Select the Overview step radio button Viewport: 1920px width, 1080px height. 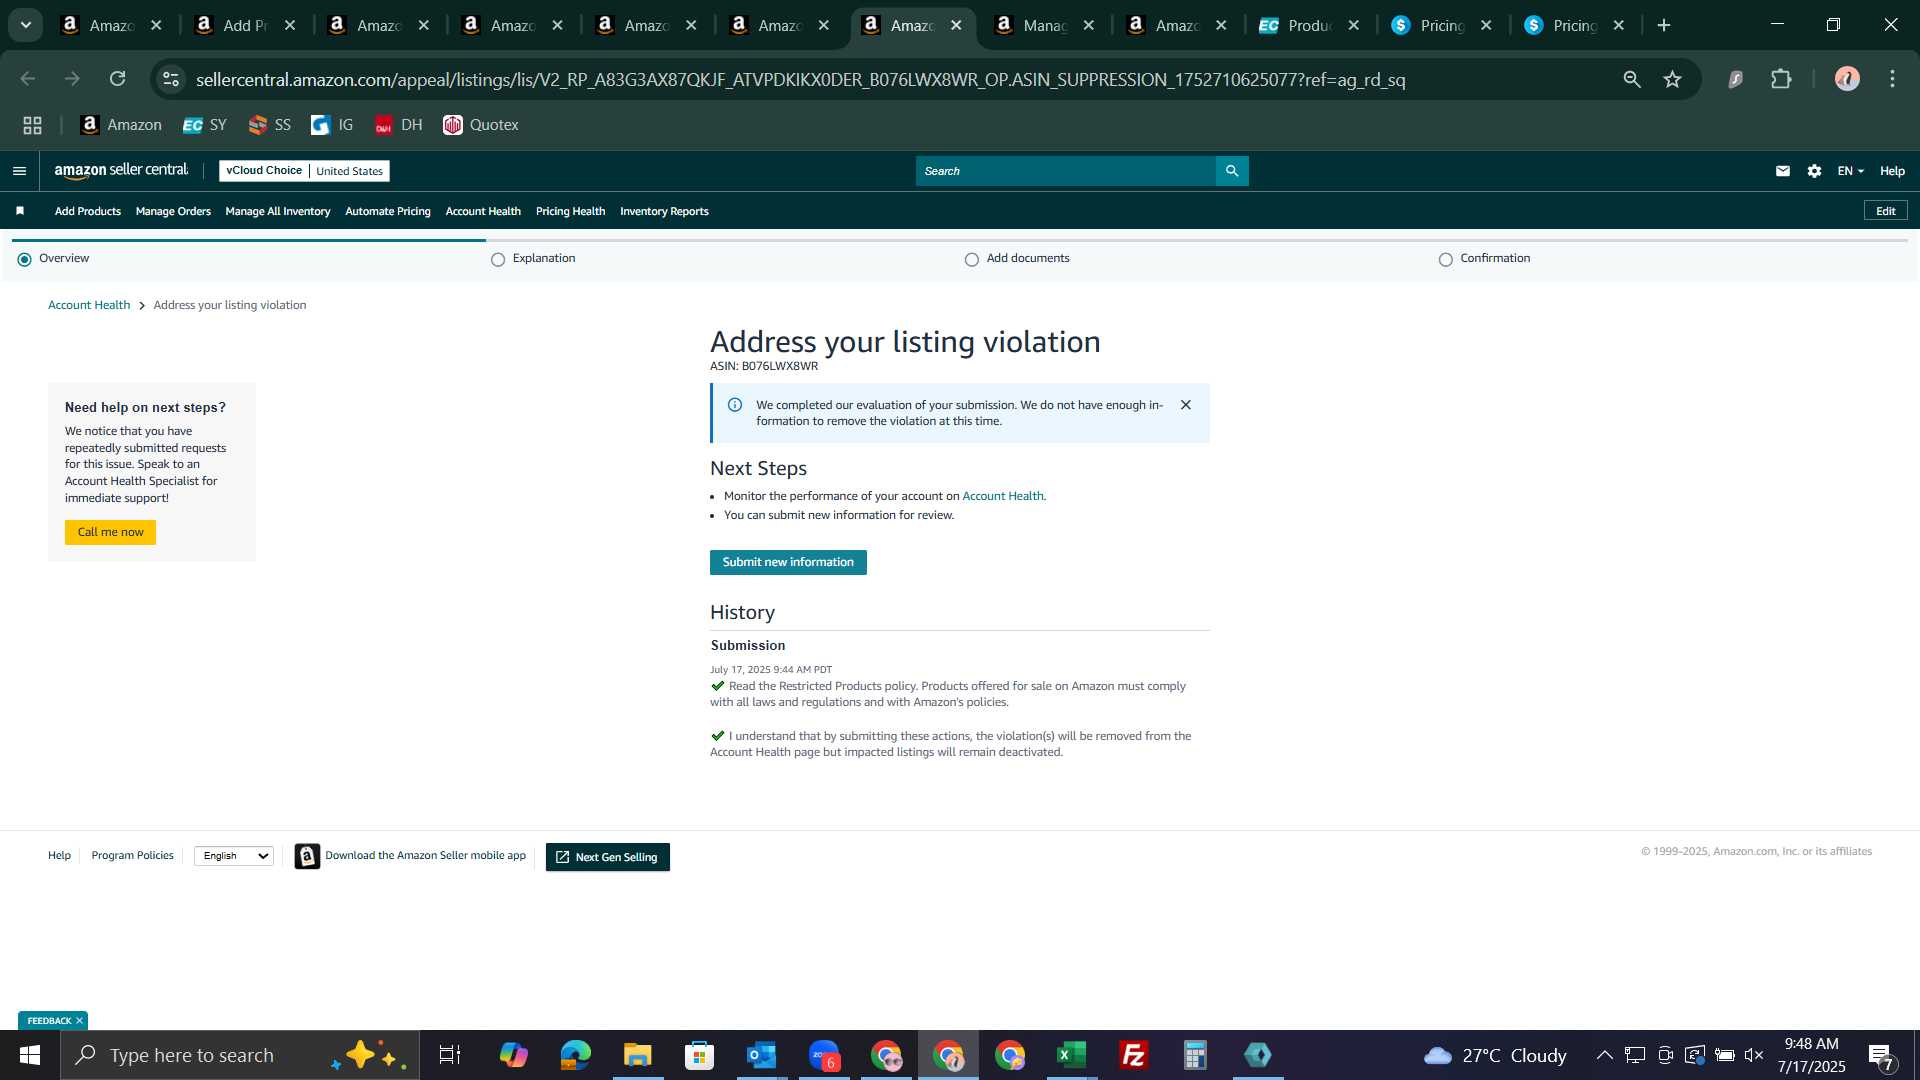coord(24,259)
